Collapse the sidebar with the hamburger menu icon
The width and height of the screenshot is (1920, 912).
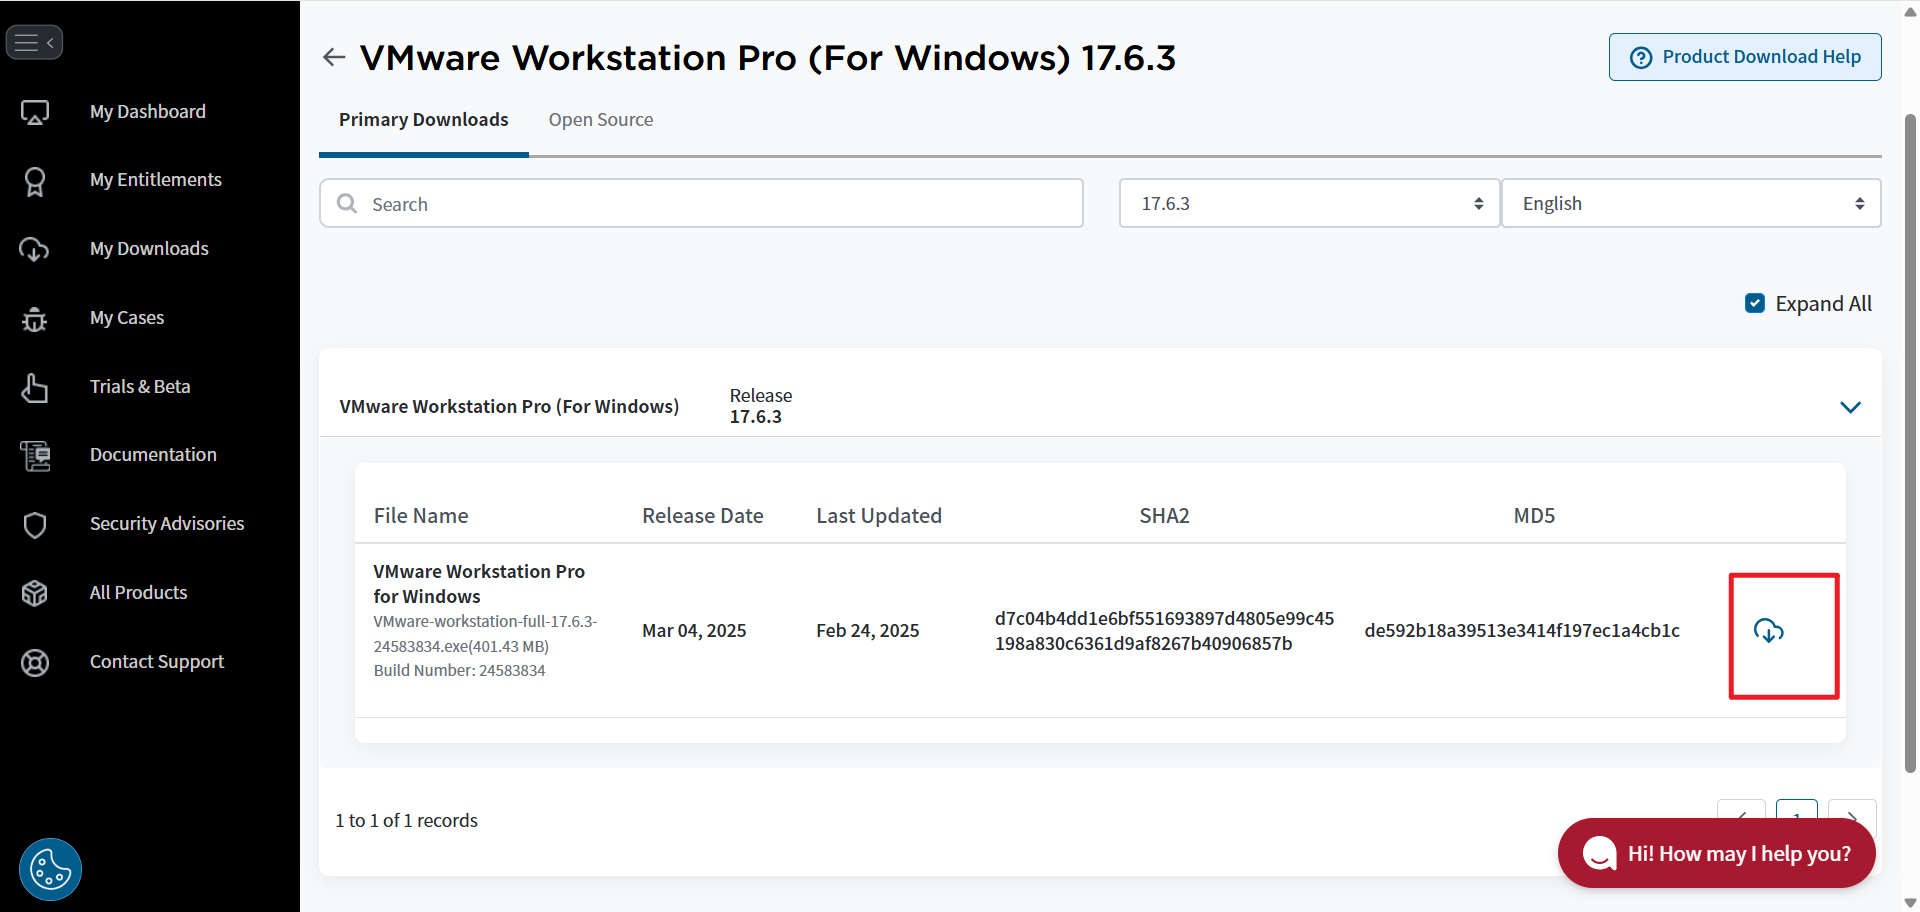(34, 42)
